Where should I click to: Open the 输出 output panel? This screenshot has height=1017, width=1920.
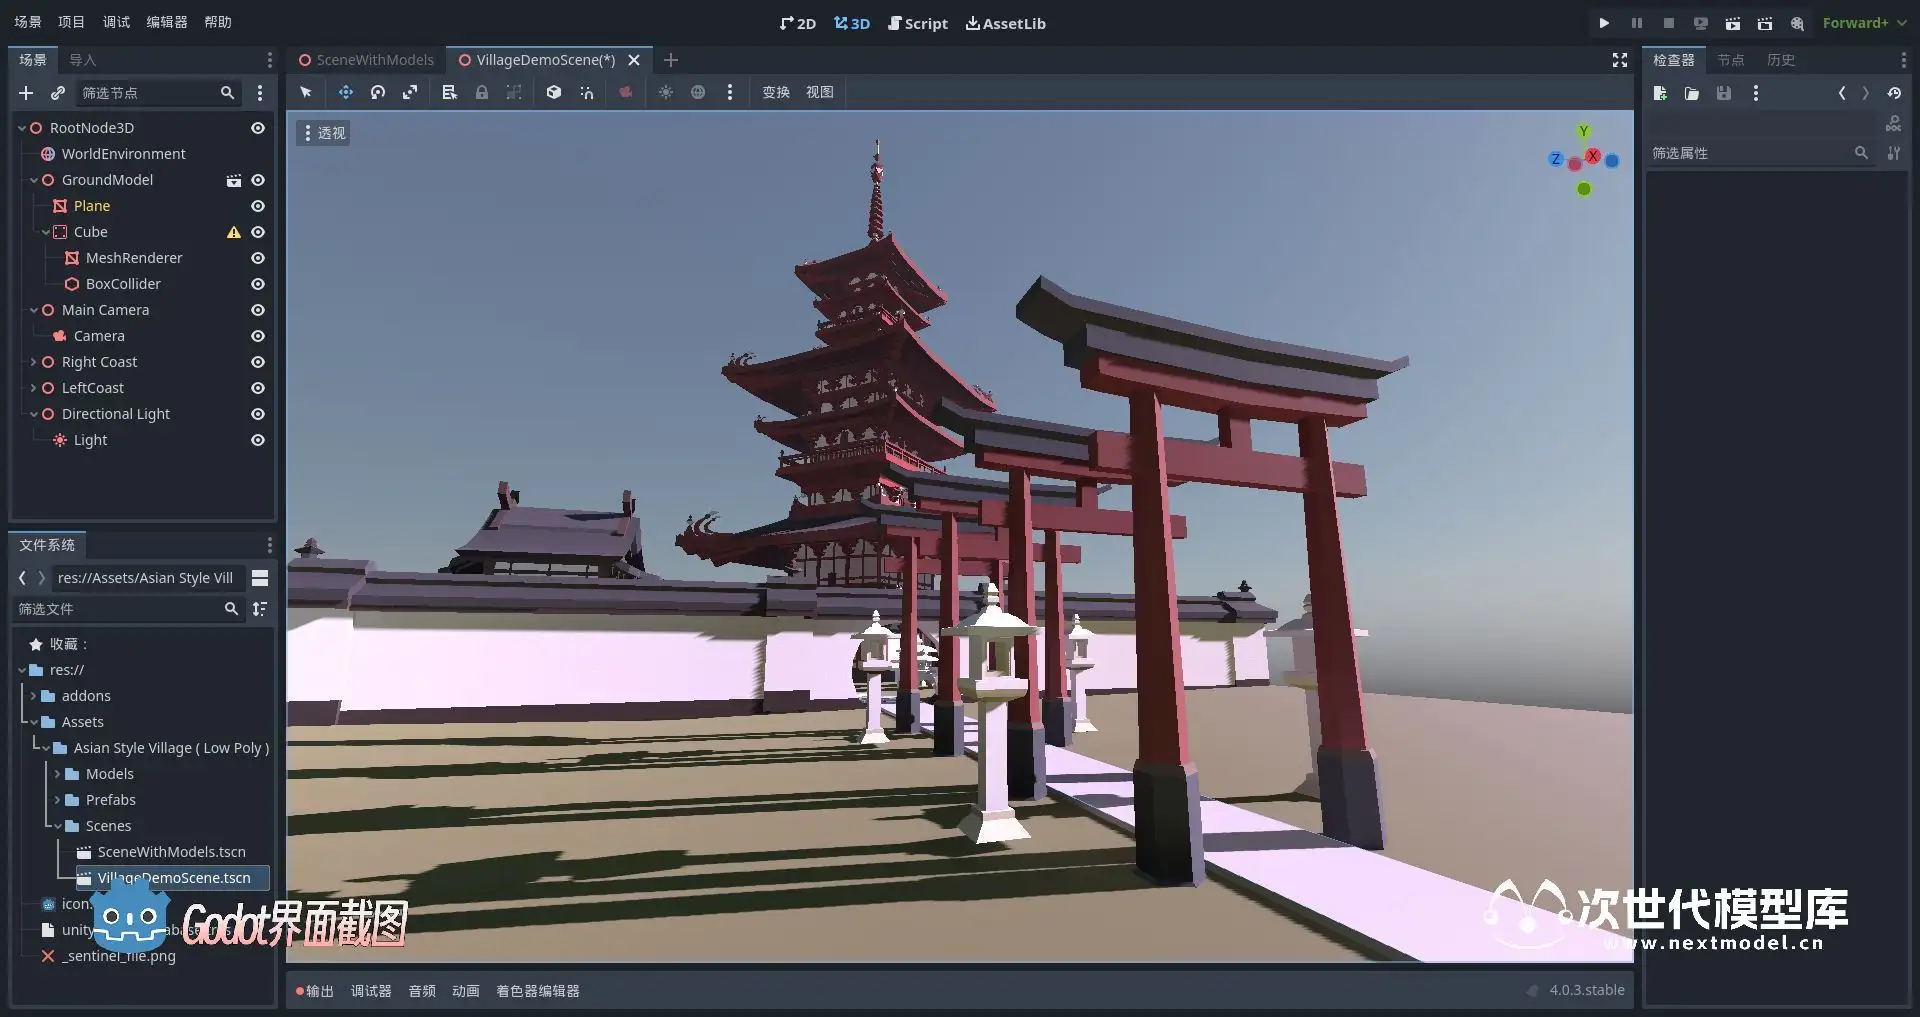pyautogui.click(x=314, y=991)
